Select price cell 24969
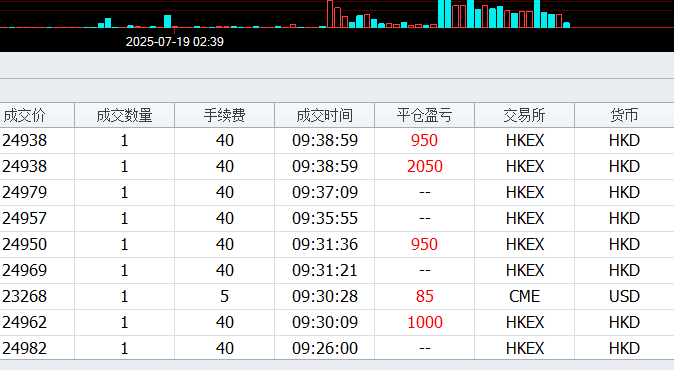The height and width of the screenshot is (370, 674). coord(25,270)
